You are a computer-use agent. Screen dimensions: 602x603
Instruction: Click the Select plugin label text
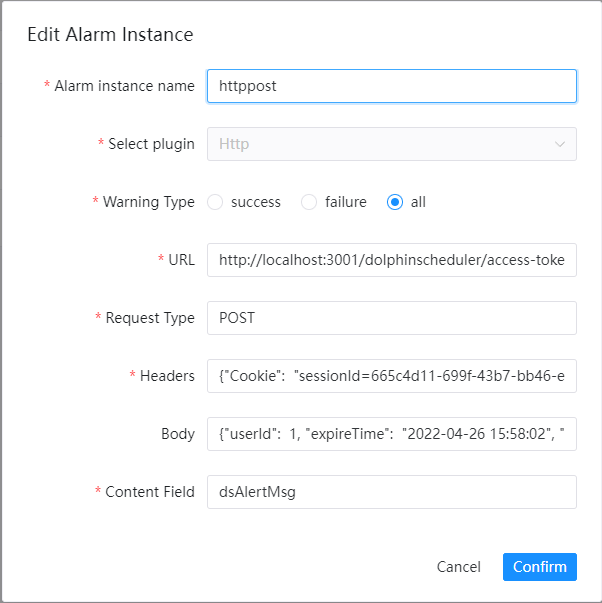coord(151,144)
